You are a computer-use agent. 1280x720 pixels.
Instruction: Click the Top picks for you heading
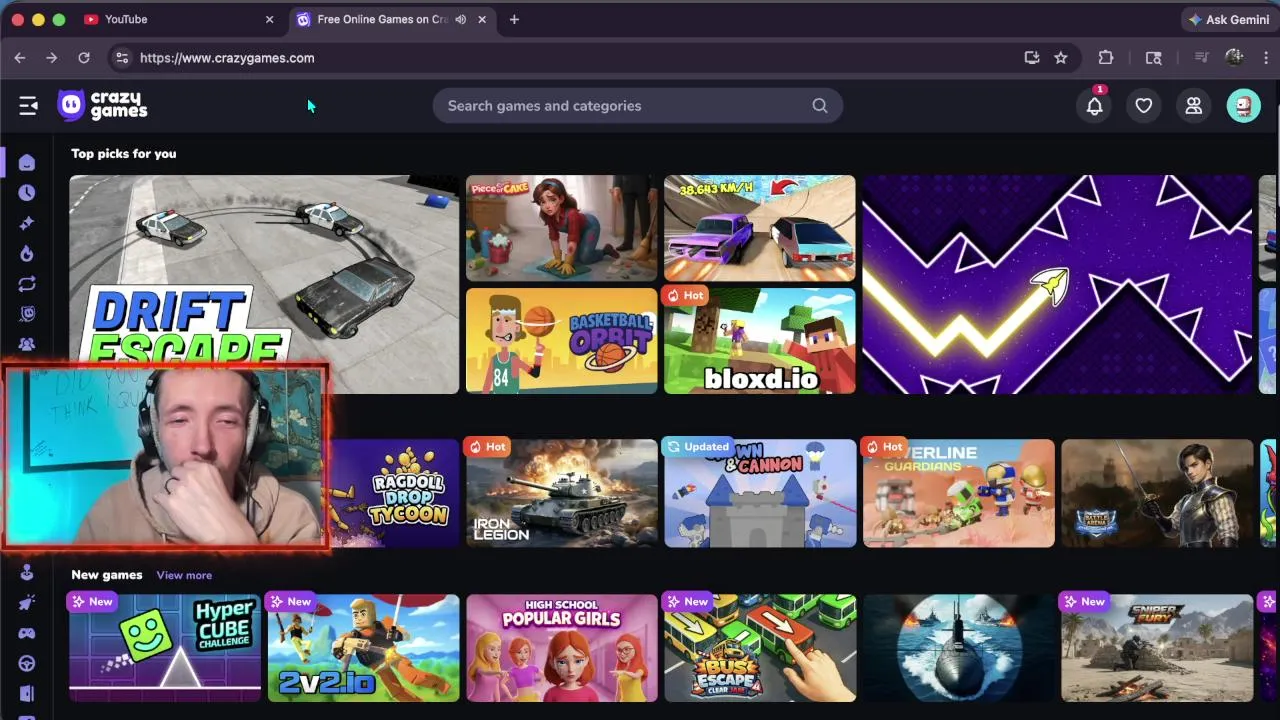pos(124,154)
